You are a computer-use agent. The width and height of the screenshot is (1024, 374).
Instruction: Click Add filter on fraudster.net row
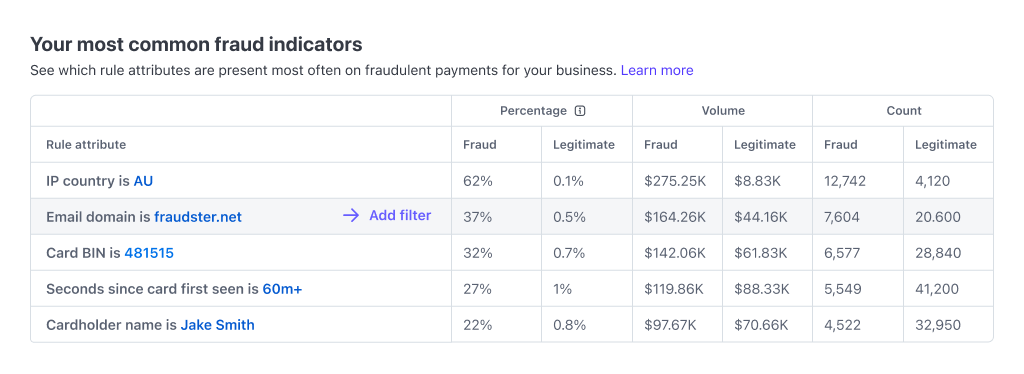(x=400, y=215)
